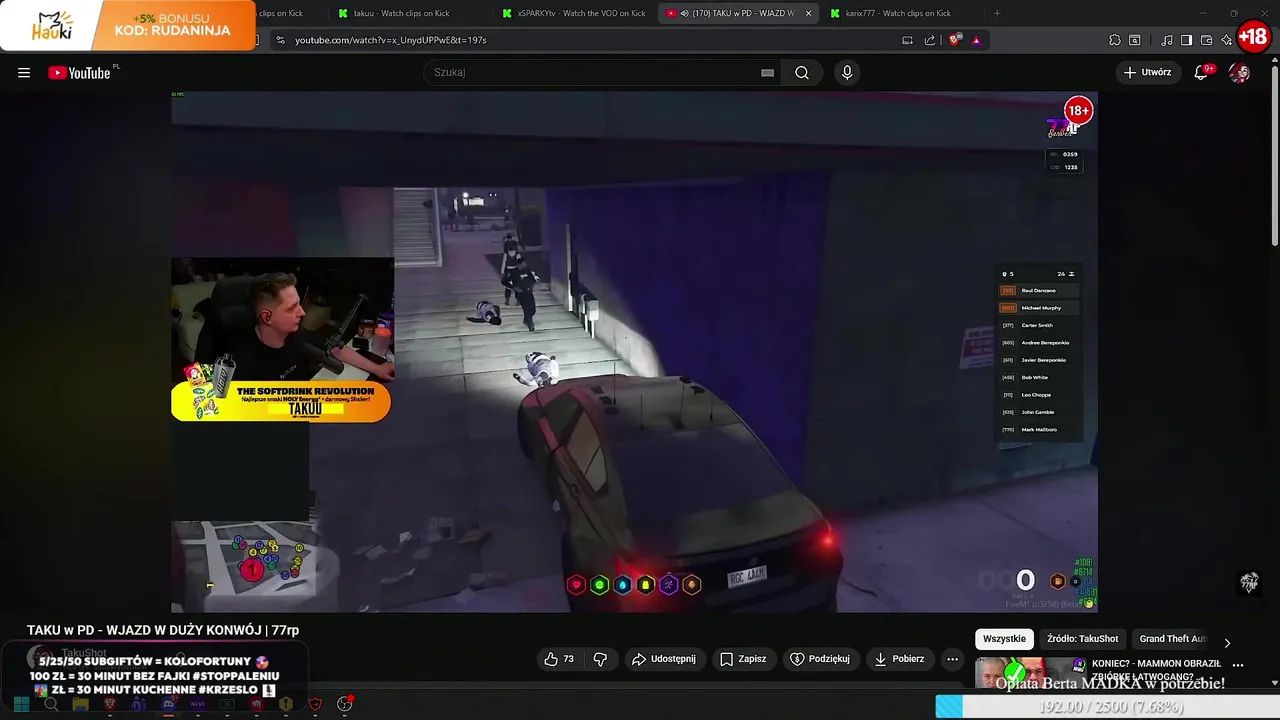Click the Podziękuj thanks button

pyautogui.click(x=820, y=659)
